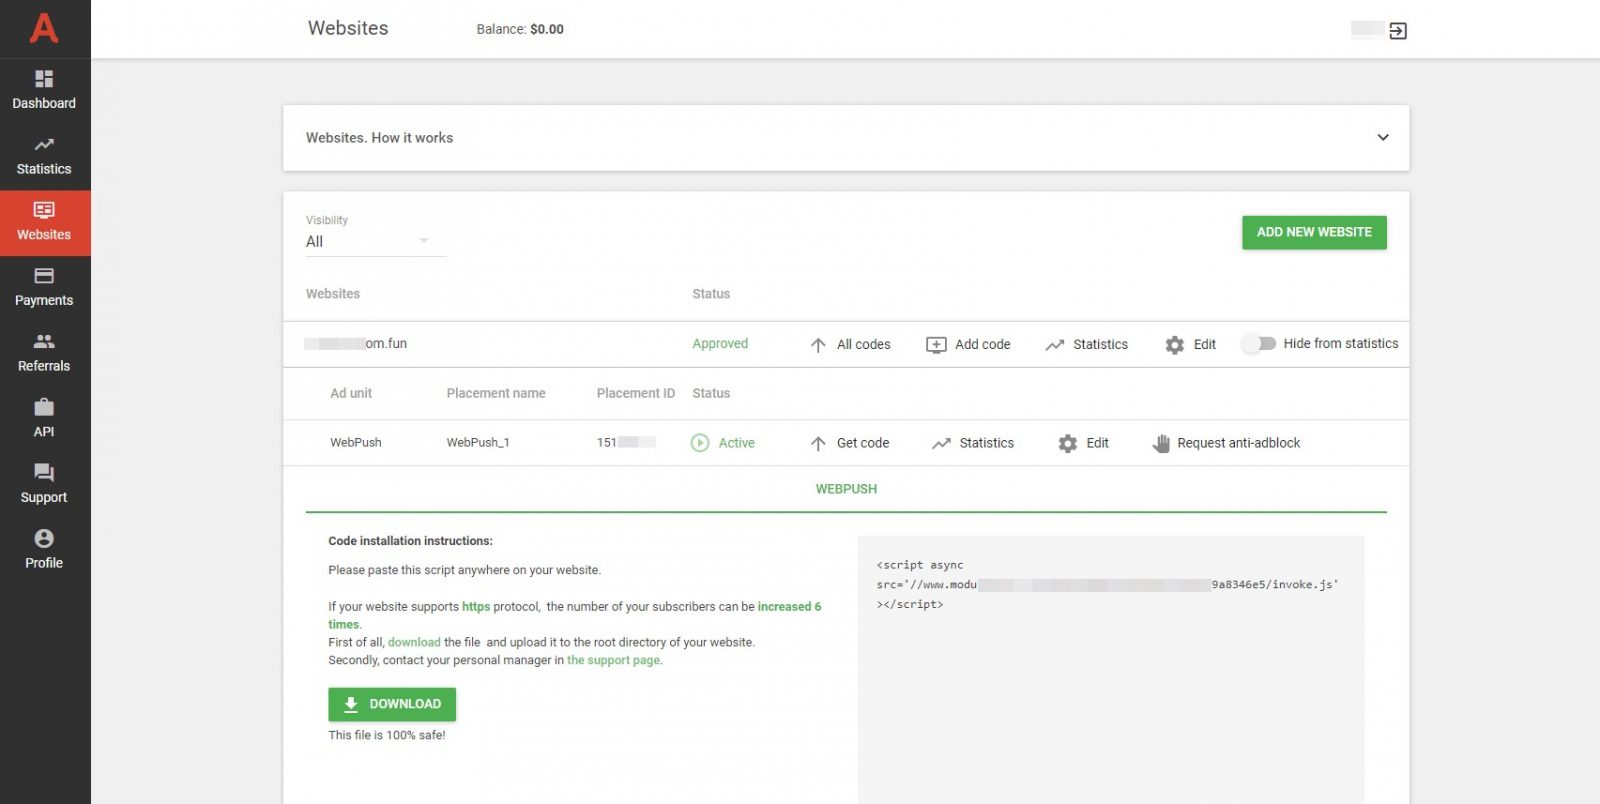Click the 'This file is 100% safe!' text
Viewport: 1600px width, 804px height.
point(387,735)
